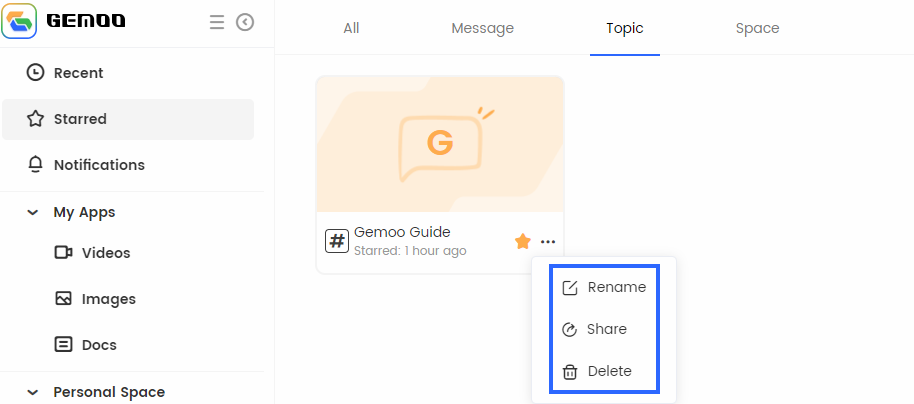The image size is (914, 404).
Task: Choose Rename from the context menu
Action: click(604, 287)
